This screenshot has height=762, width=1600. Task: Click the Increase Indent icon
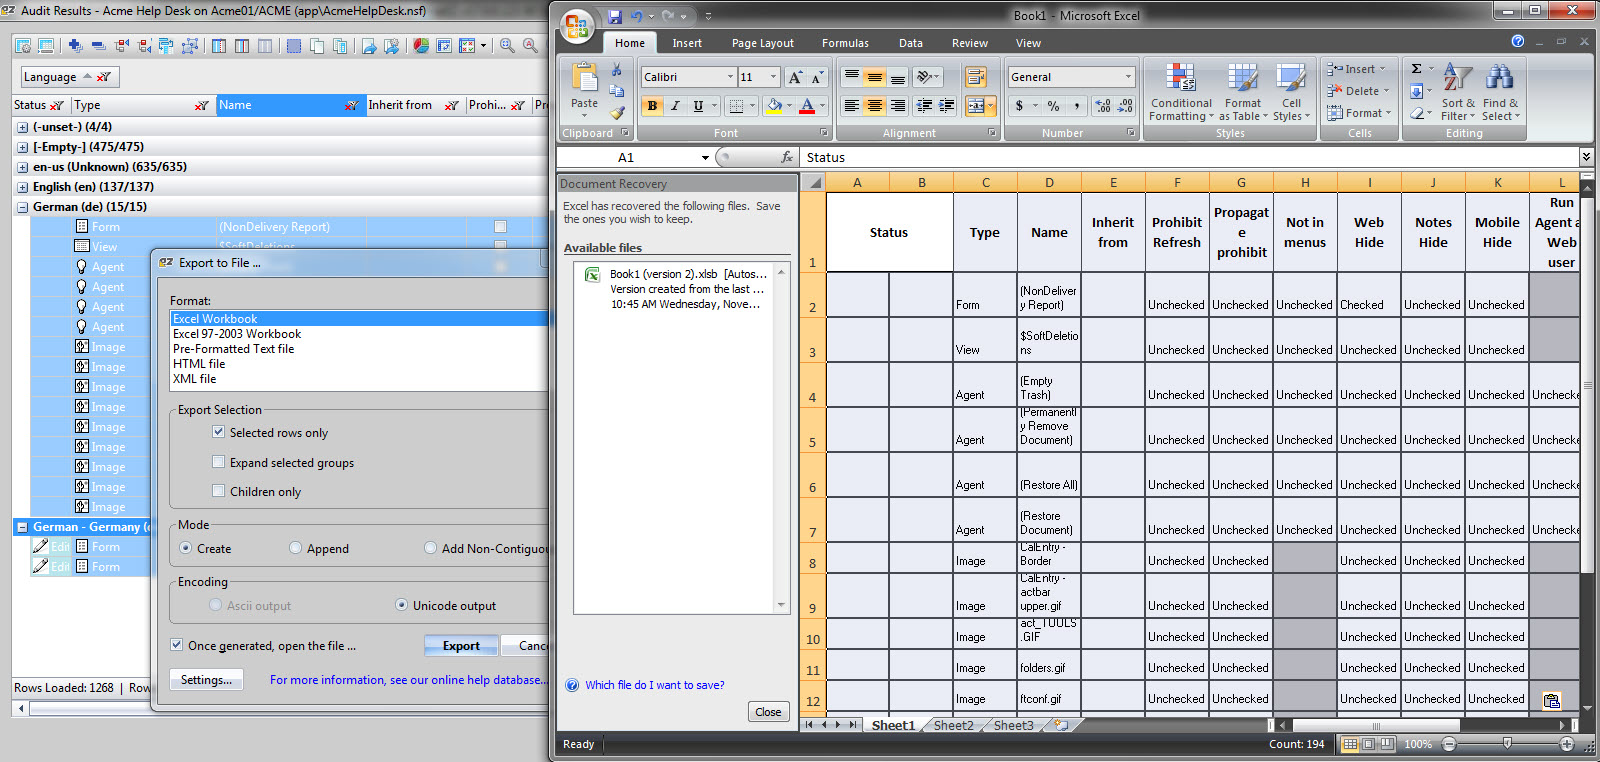[946, 105]
